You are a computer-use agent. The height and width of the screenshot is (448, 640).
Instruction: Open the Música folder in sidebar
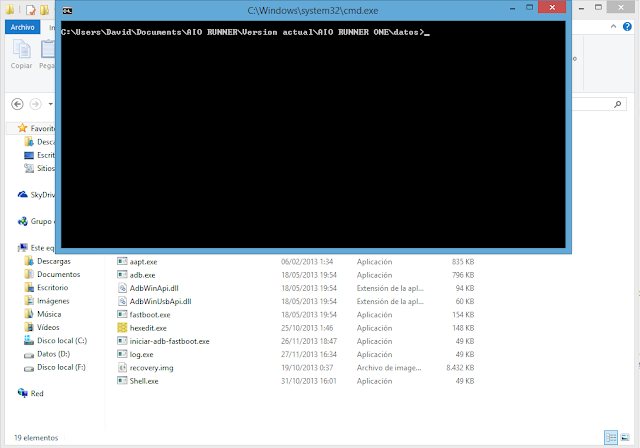click(x=43, y=314)
